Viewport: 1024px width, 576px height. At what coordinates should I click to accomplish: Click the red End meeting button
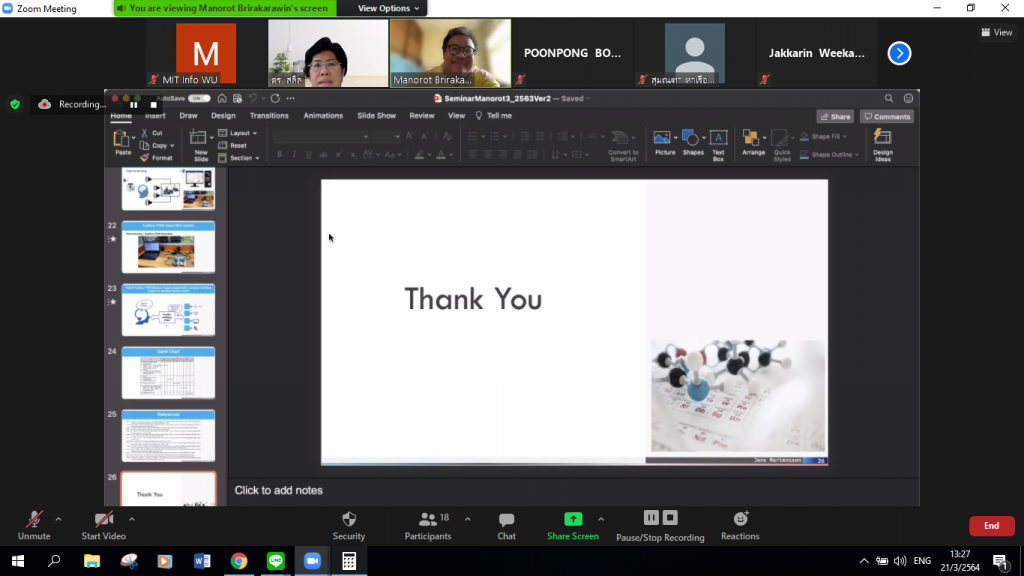(991, 526)
